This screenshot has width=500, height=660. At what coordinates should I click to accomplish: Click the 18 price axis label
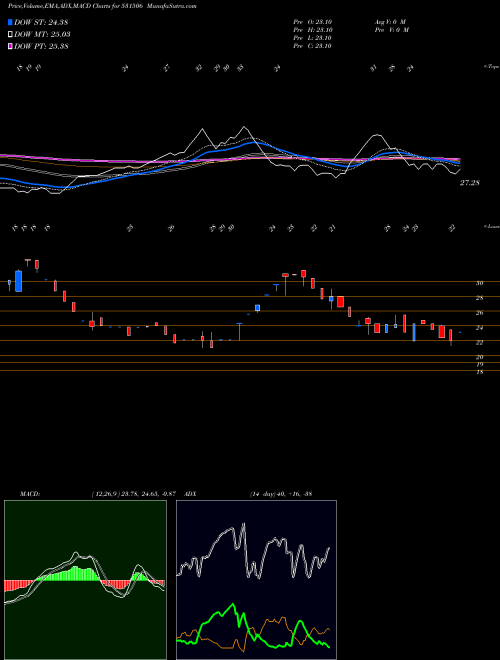coord(479,372)
